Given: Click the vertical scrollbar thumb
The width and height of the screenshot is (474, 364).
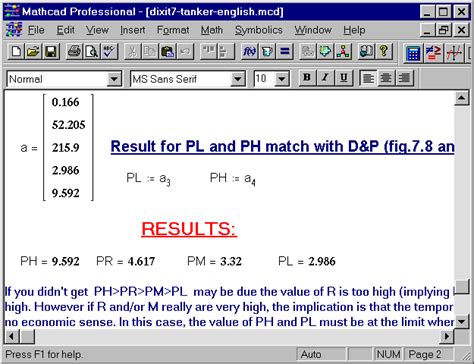Looking at the screenshot, I should 462,287.
